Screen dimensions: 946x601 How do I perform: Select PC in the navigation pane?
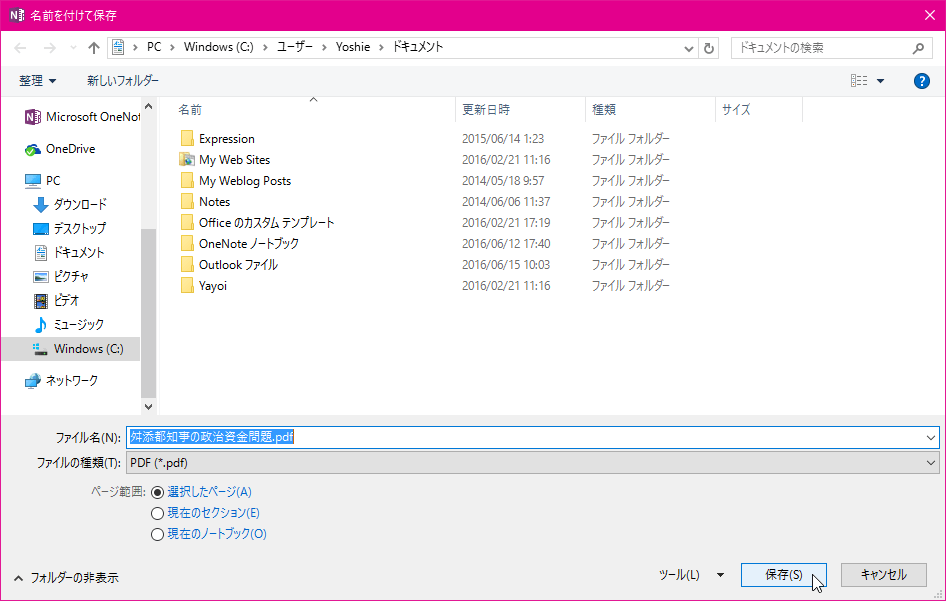42,180
